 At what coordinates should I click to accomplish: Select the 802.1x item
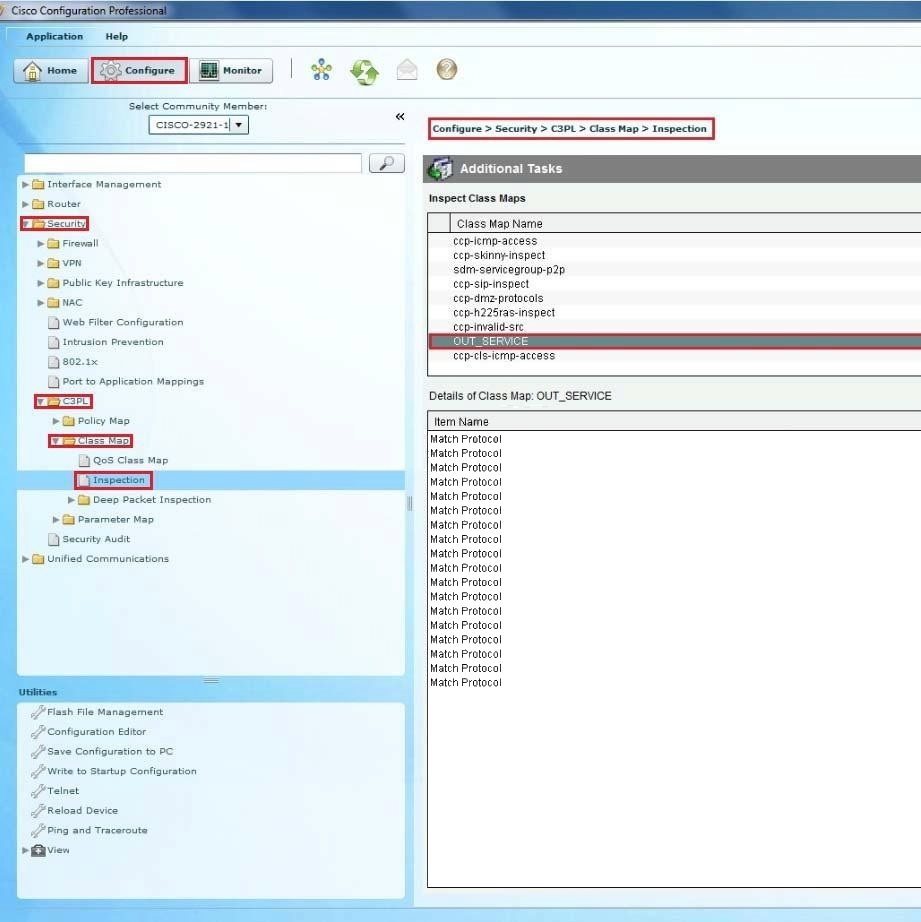pos(80,362)
